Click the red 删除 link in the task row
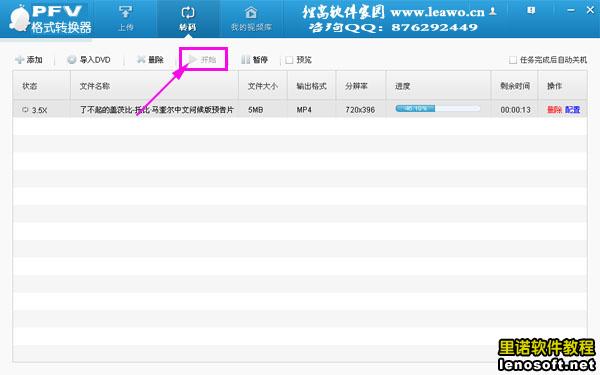The width and height of the screenshot is (600, 375). (554, 110)
